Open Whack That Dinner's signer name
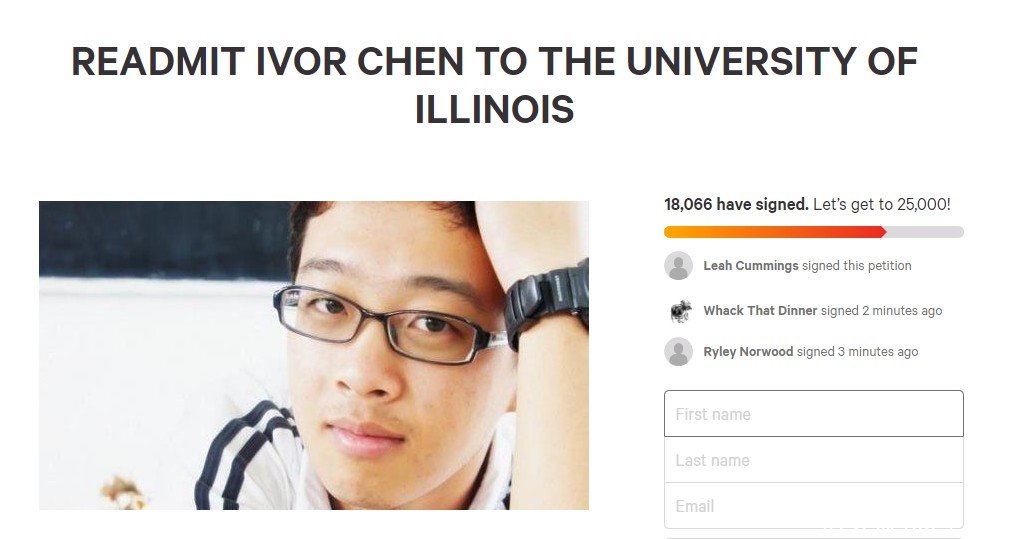The image size is (1014, 539). [760, 311]
